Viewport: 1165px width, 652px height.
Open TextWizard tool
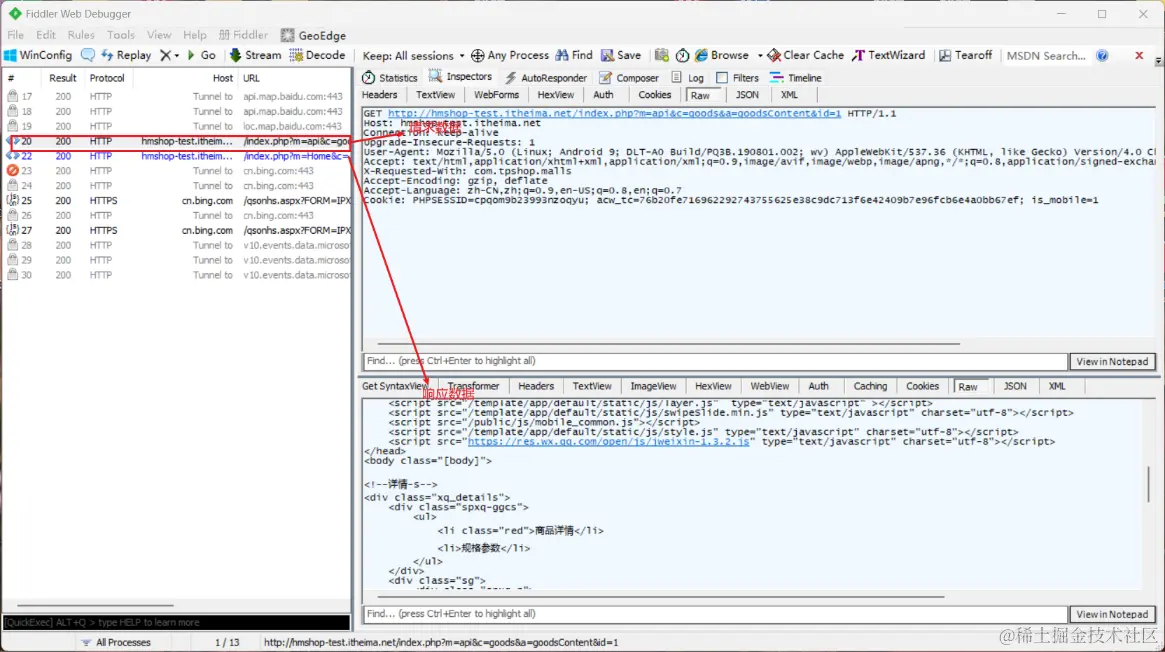click(889, 55)
